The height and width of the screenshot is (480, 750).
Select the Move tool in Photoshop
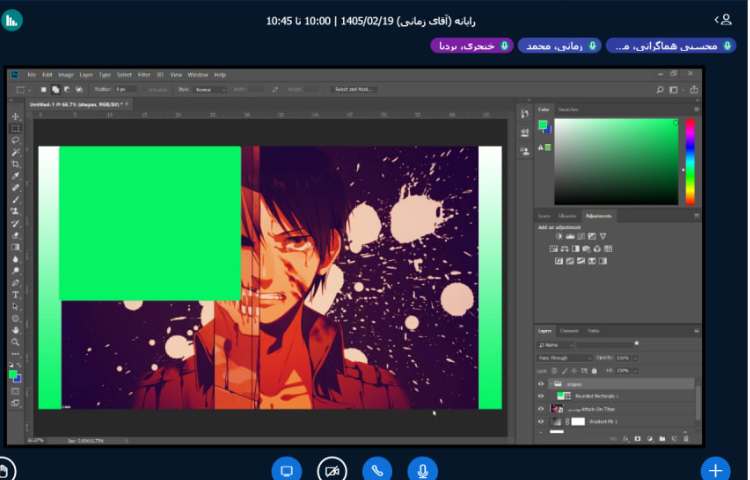pyautogui.click(x=16, y=116)
